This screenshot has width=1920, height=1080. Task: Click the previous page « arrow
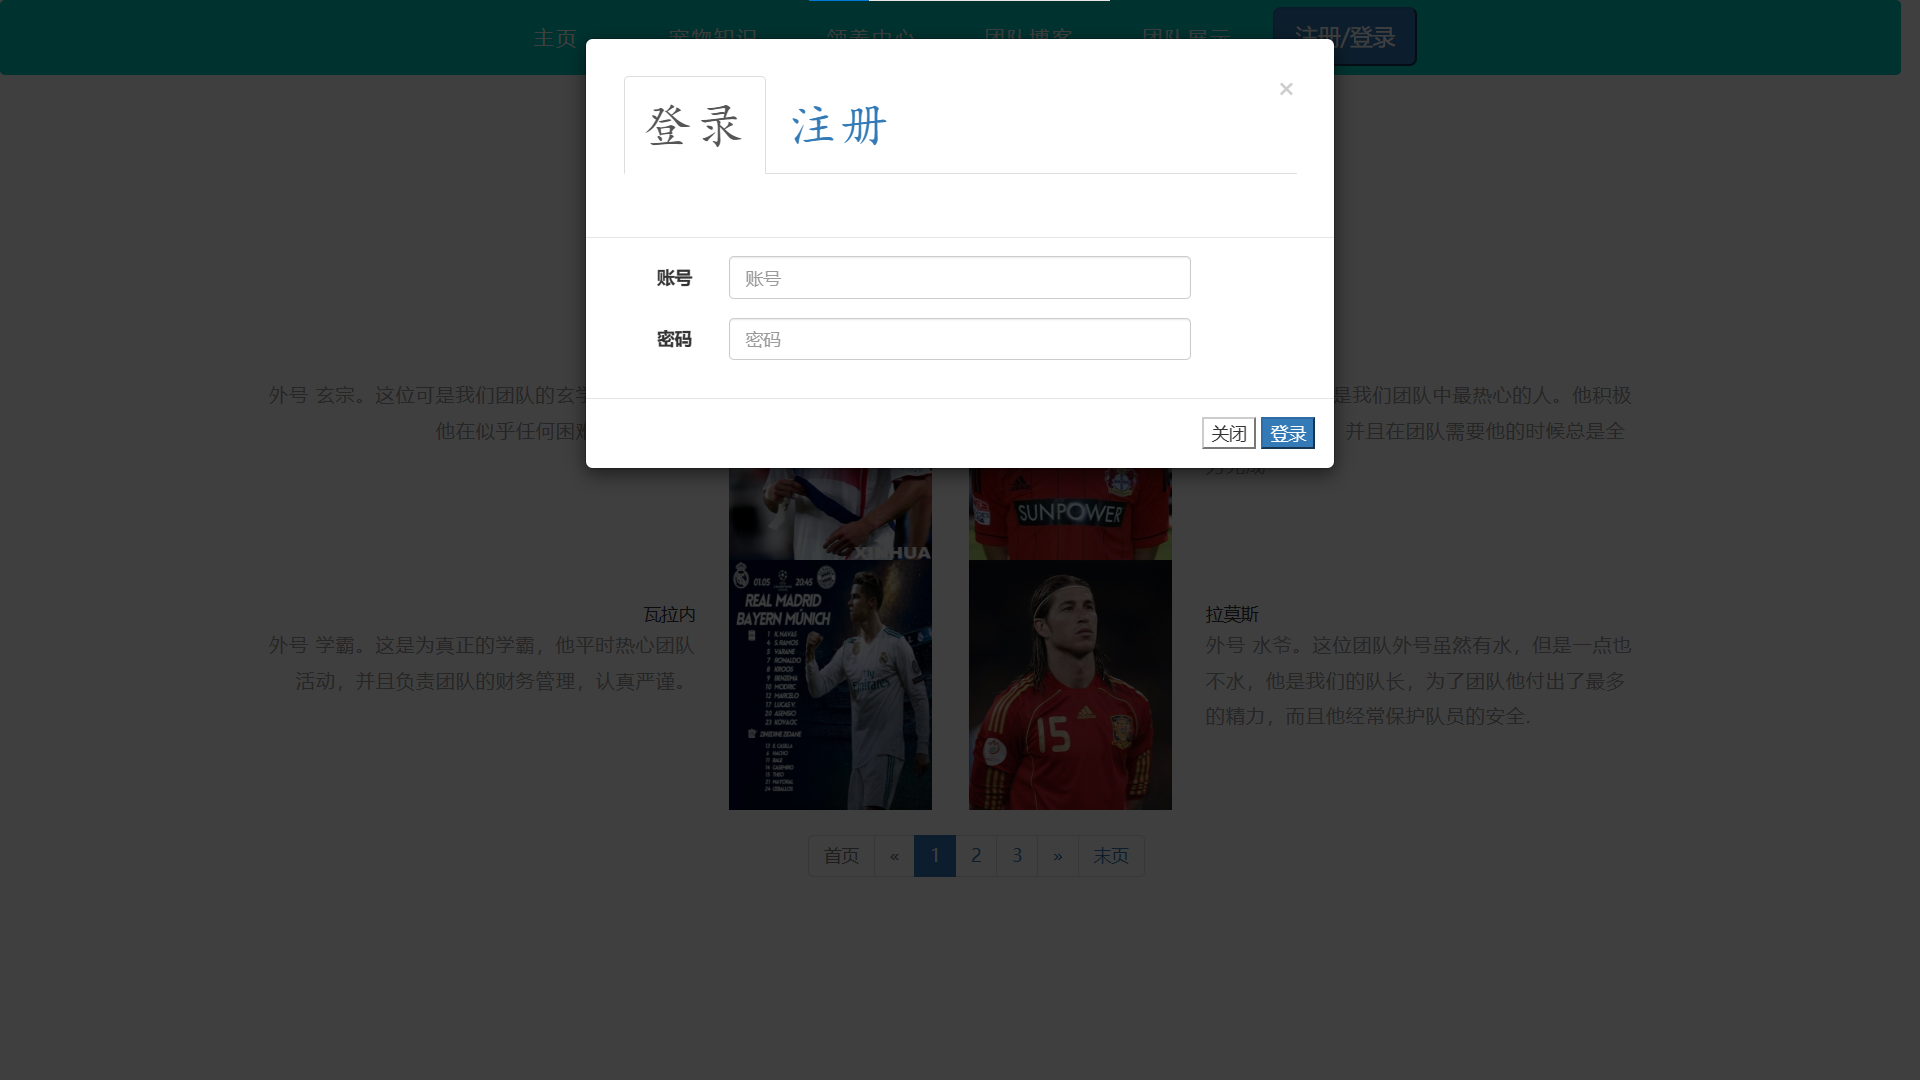tap(894, 856)
